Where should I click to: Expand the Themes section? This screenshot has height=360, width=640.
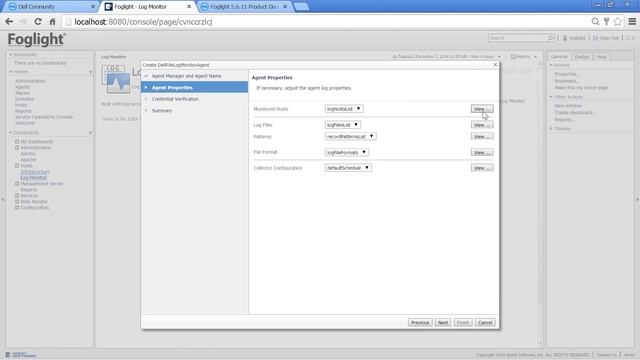pos(551,129)
